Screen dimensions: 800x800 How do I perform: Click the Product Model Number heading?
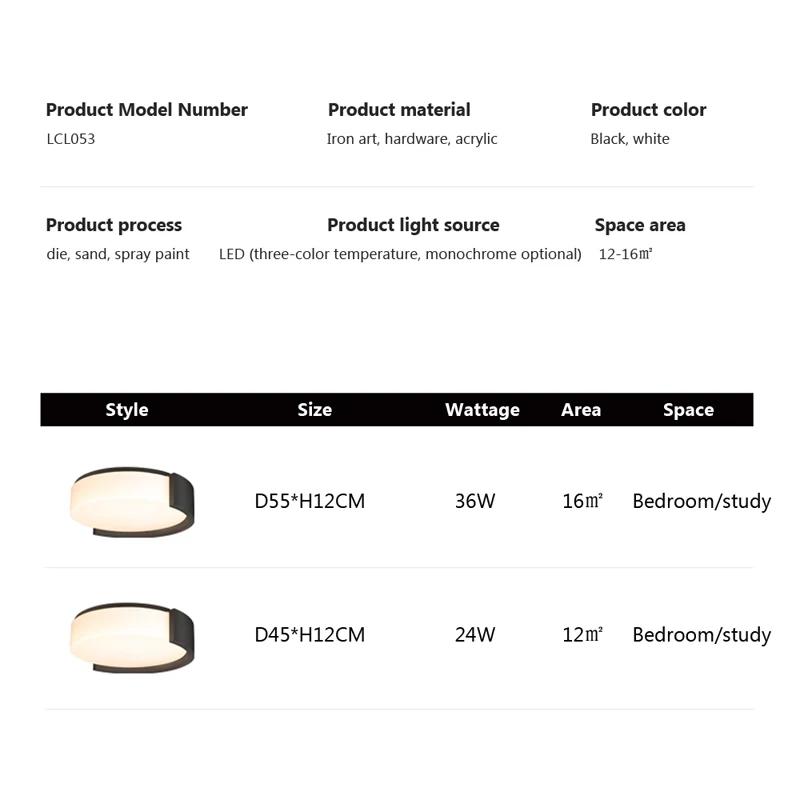[x=147, y=110]
